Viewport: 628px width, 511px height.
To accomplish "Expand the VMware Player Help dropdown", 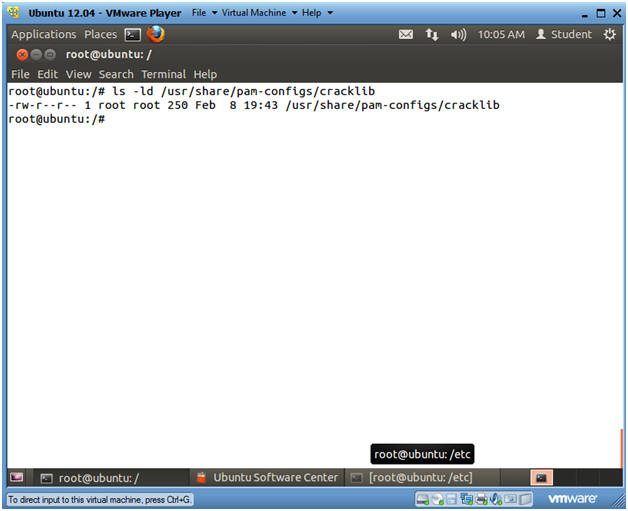I will tap(317, 13).
